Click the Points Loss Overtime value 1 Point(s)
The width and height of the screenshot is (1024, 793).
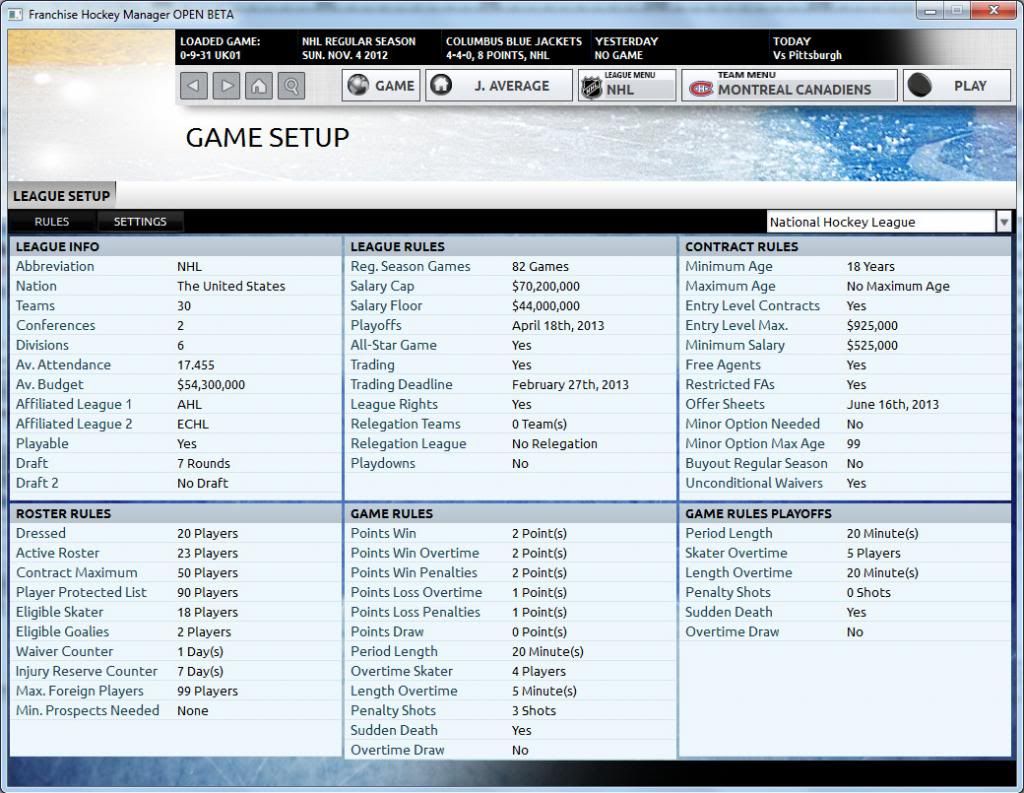tap(539, 592)
